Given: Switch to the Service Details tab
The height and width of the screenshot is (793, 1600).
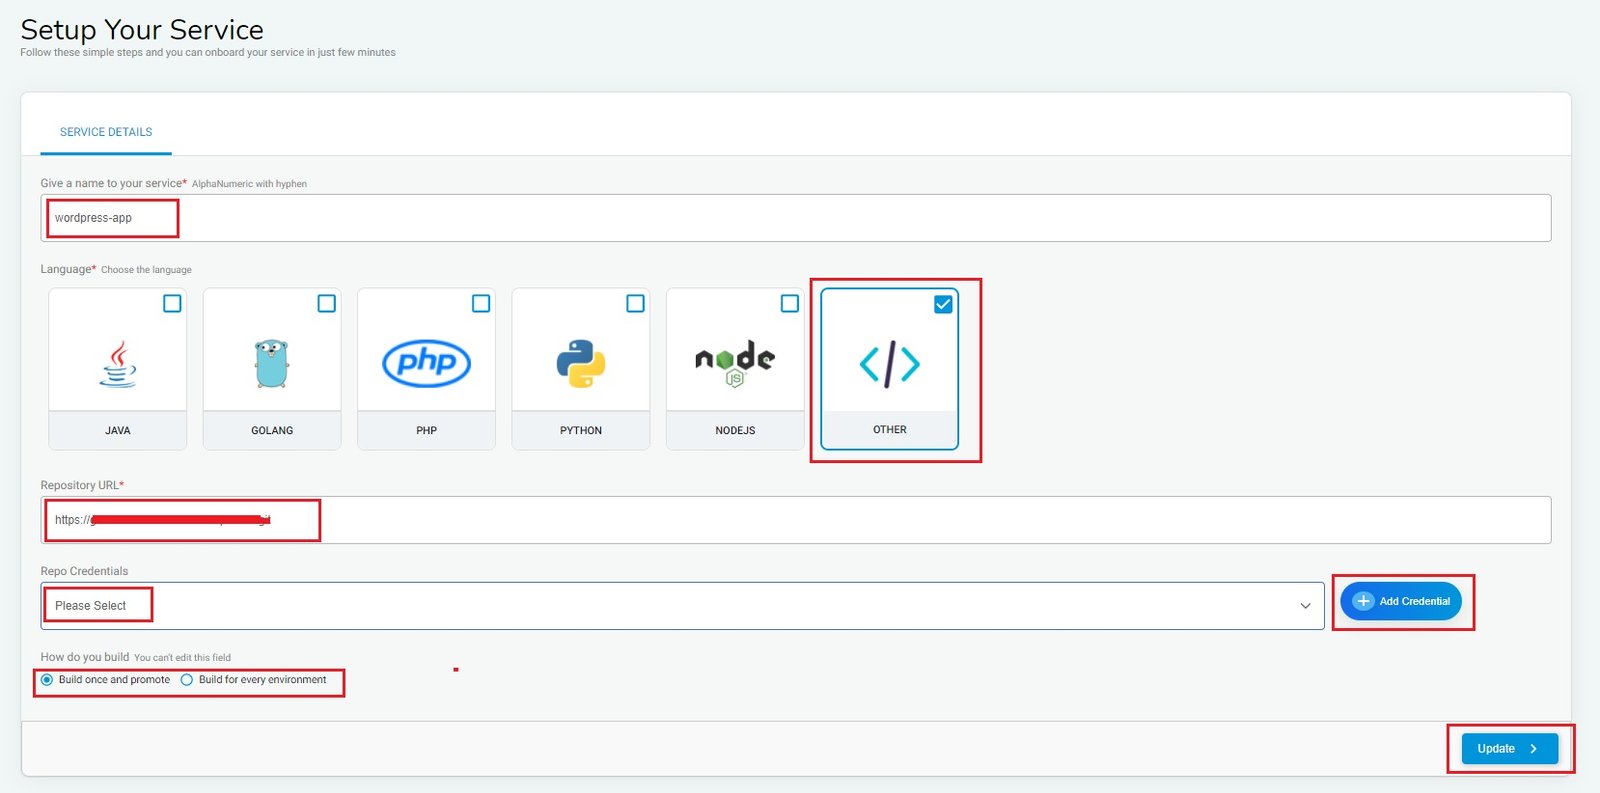Looking at the screenshot, I should click(106, 132).
